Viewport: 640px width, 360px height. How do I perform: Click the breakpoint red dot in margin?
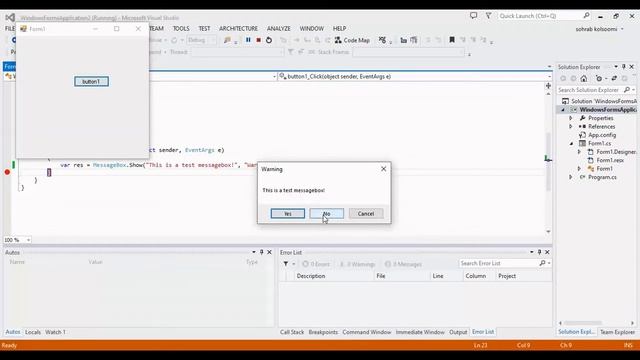(7, 172)
